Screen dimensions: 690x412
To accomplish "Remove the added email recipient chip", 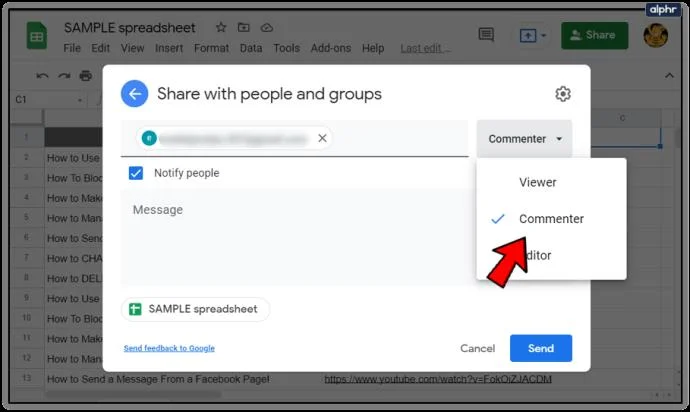I will coord(322,138).
